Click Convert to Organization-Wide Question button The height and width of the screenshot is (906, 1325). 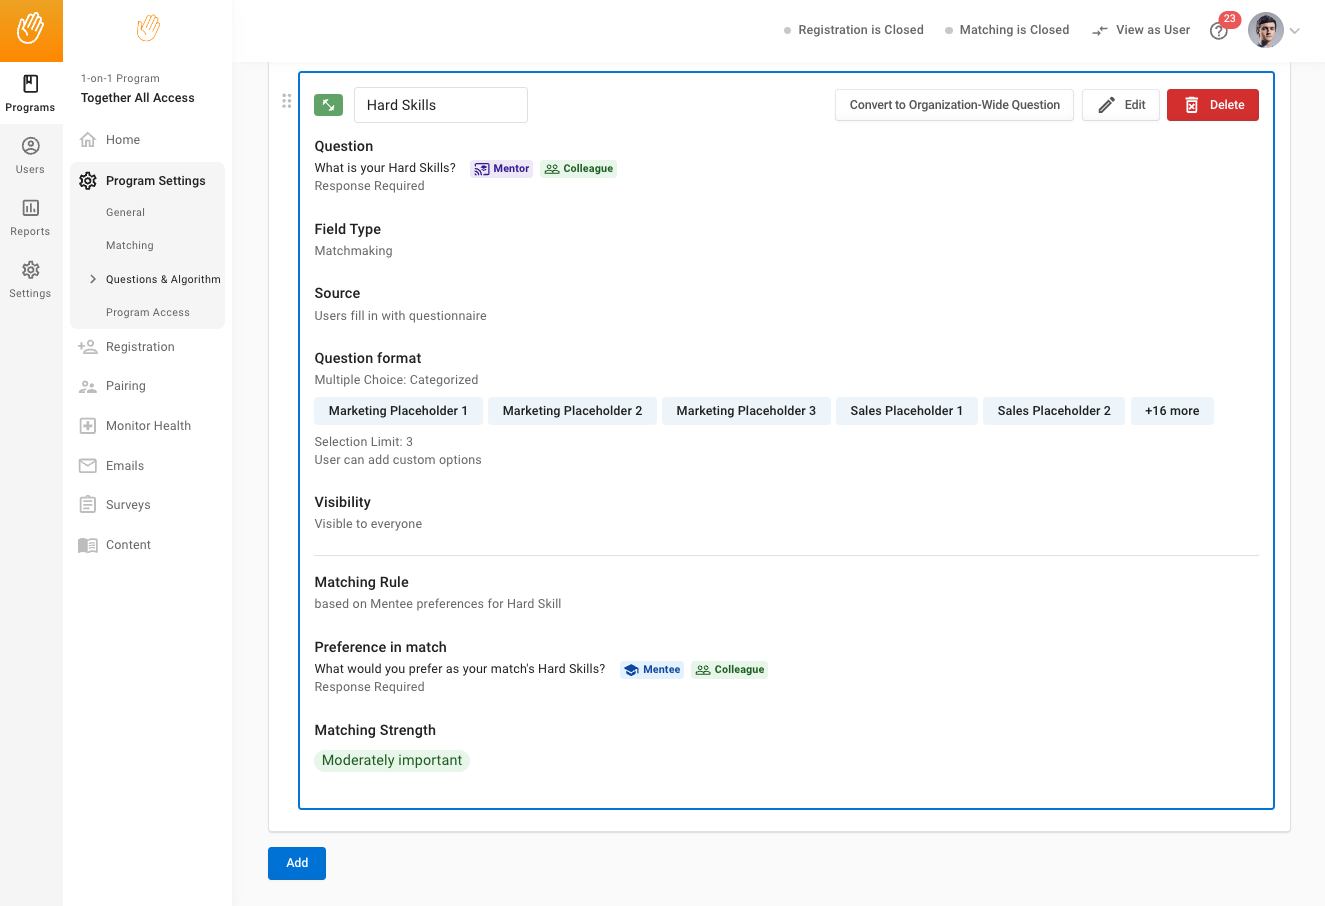tap(954, 105)
